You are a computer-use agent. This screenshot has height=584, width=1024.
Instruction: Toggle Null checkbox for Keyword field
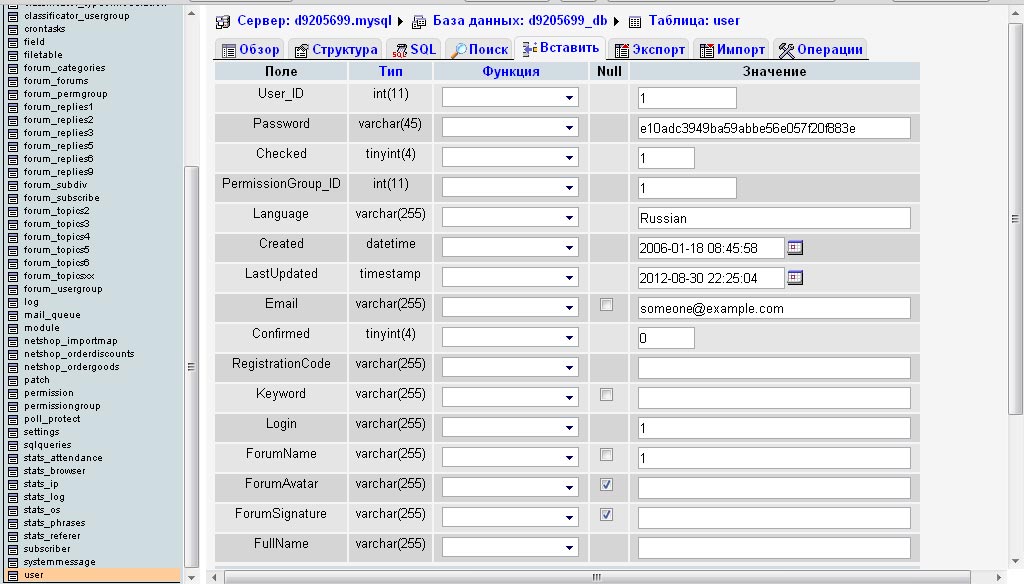click(x=606, y=395)
